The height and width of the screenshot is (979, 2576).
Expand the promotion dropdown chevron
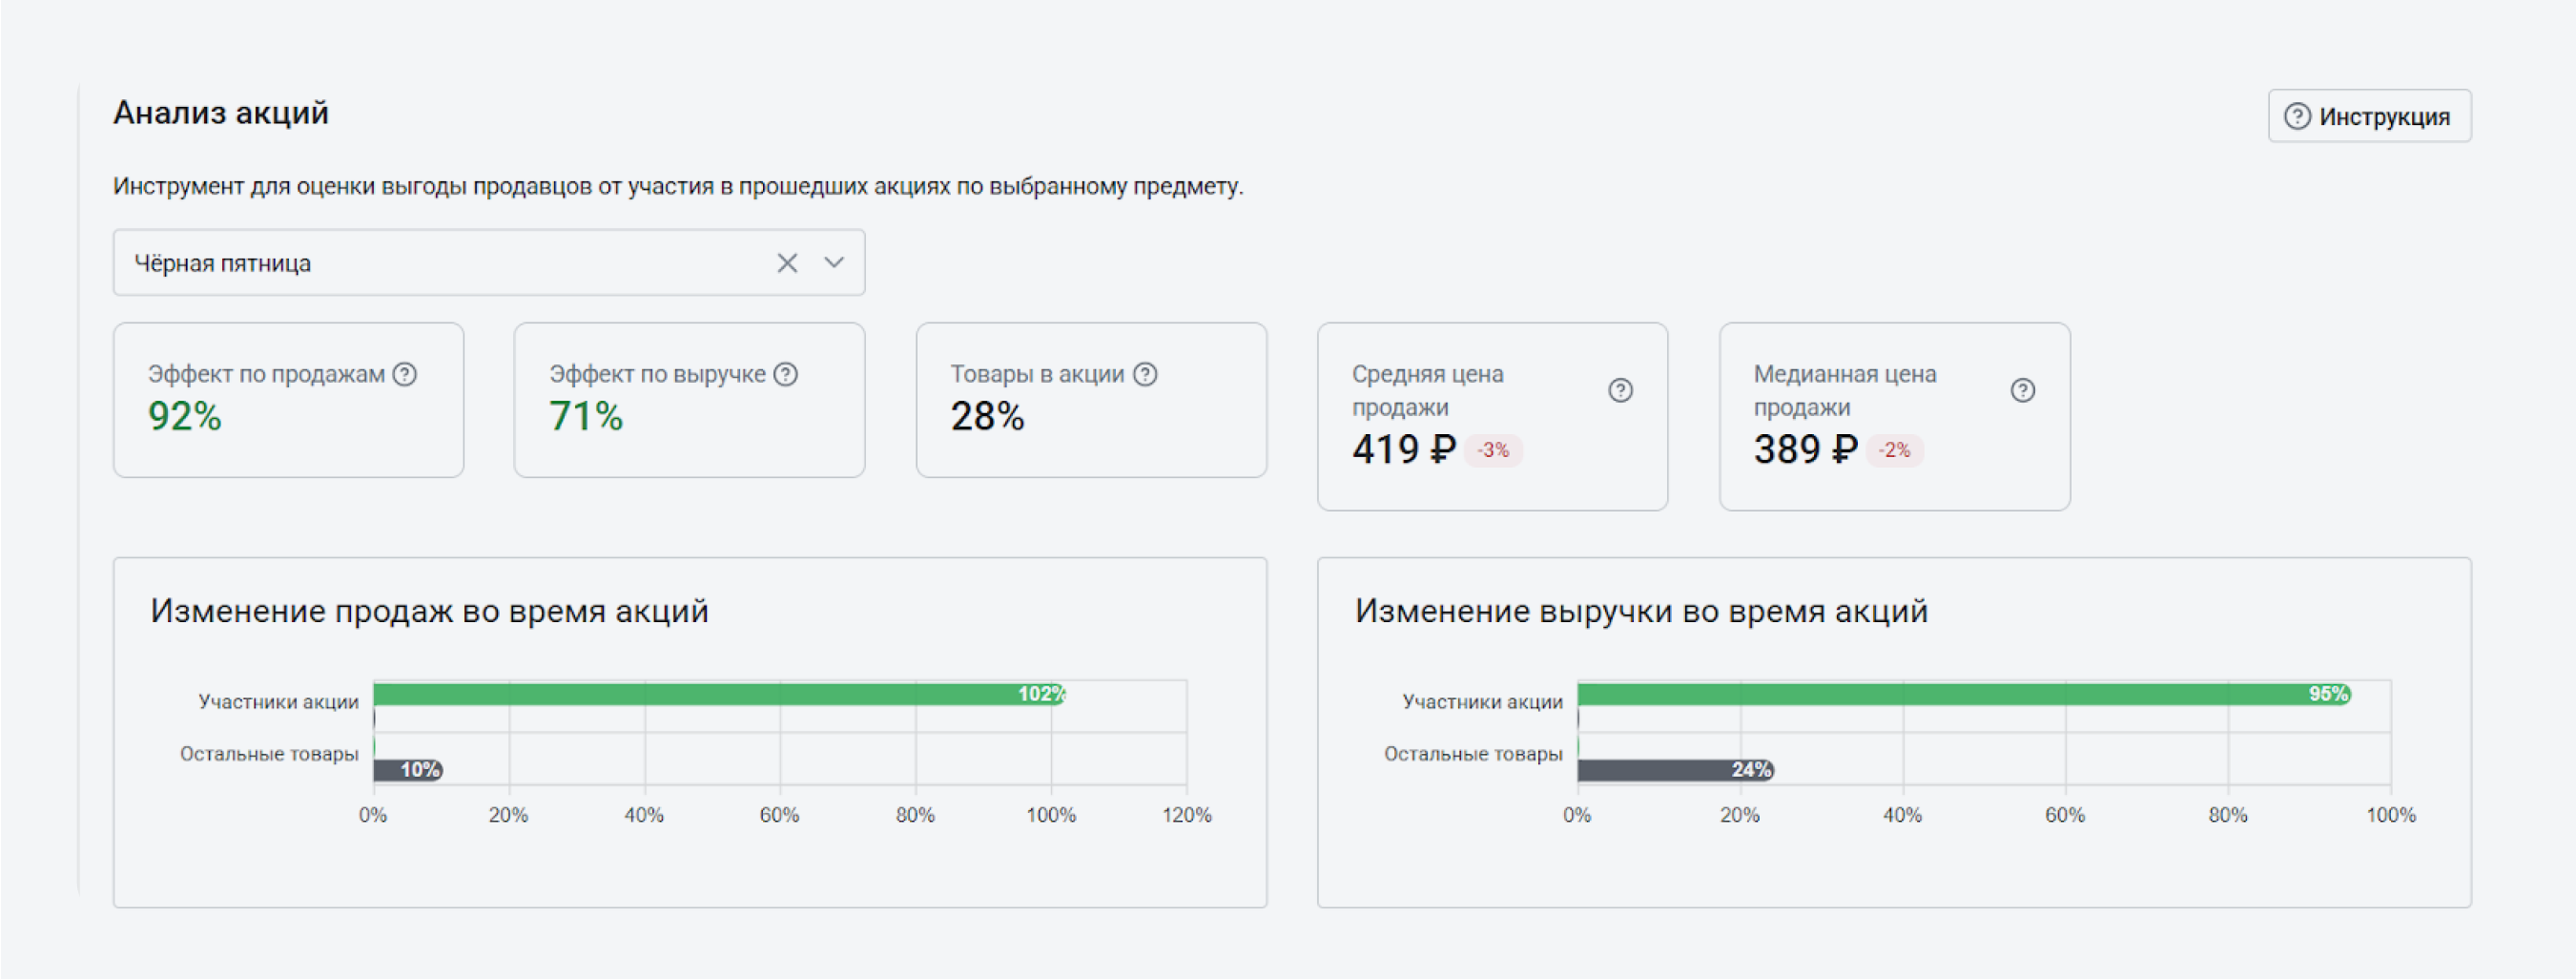(x=834, y=263)
